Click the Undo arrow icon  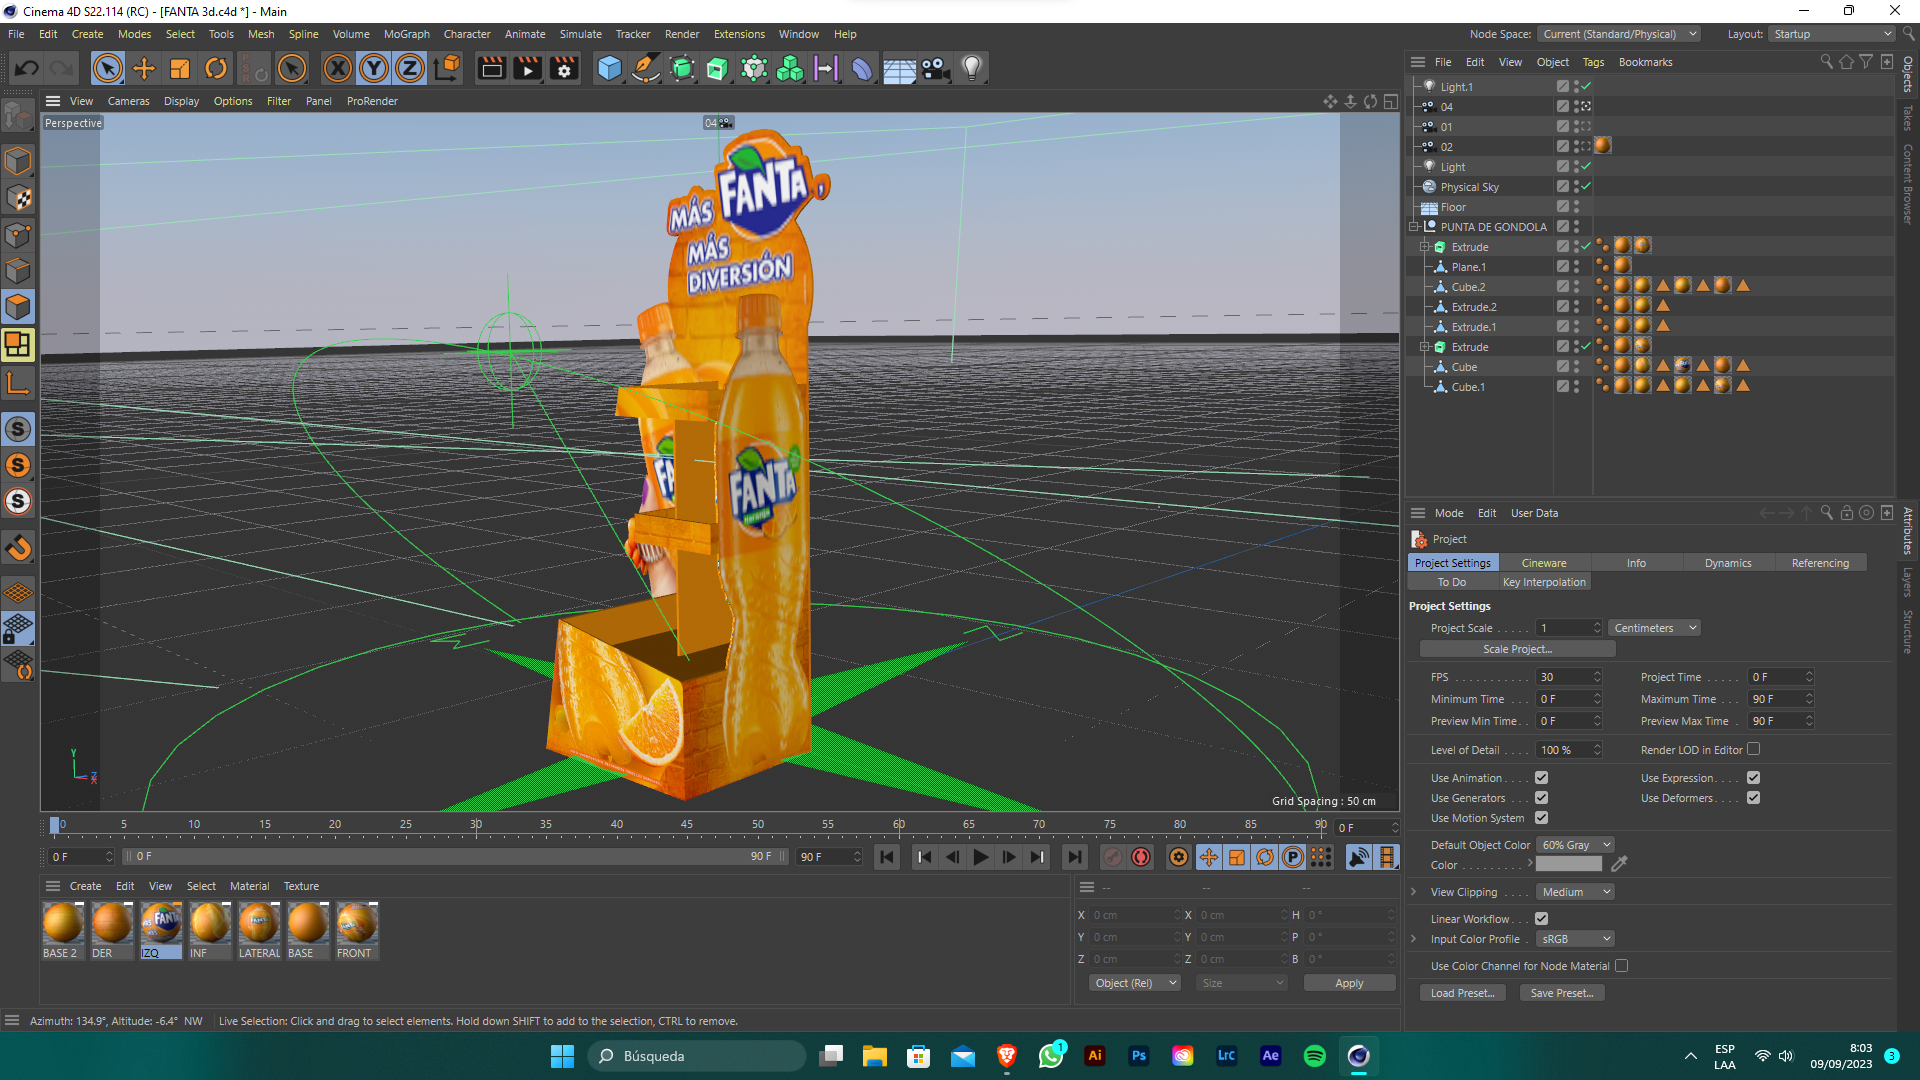(x=27, y=68)
